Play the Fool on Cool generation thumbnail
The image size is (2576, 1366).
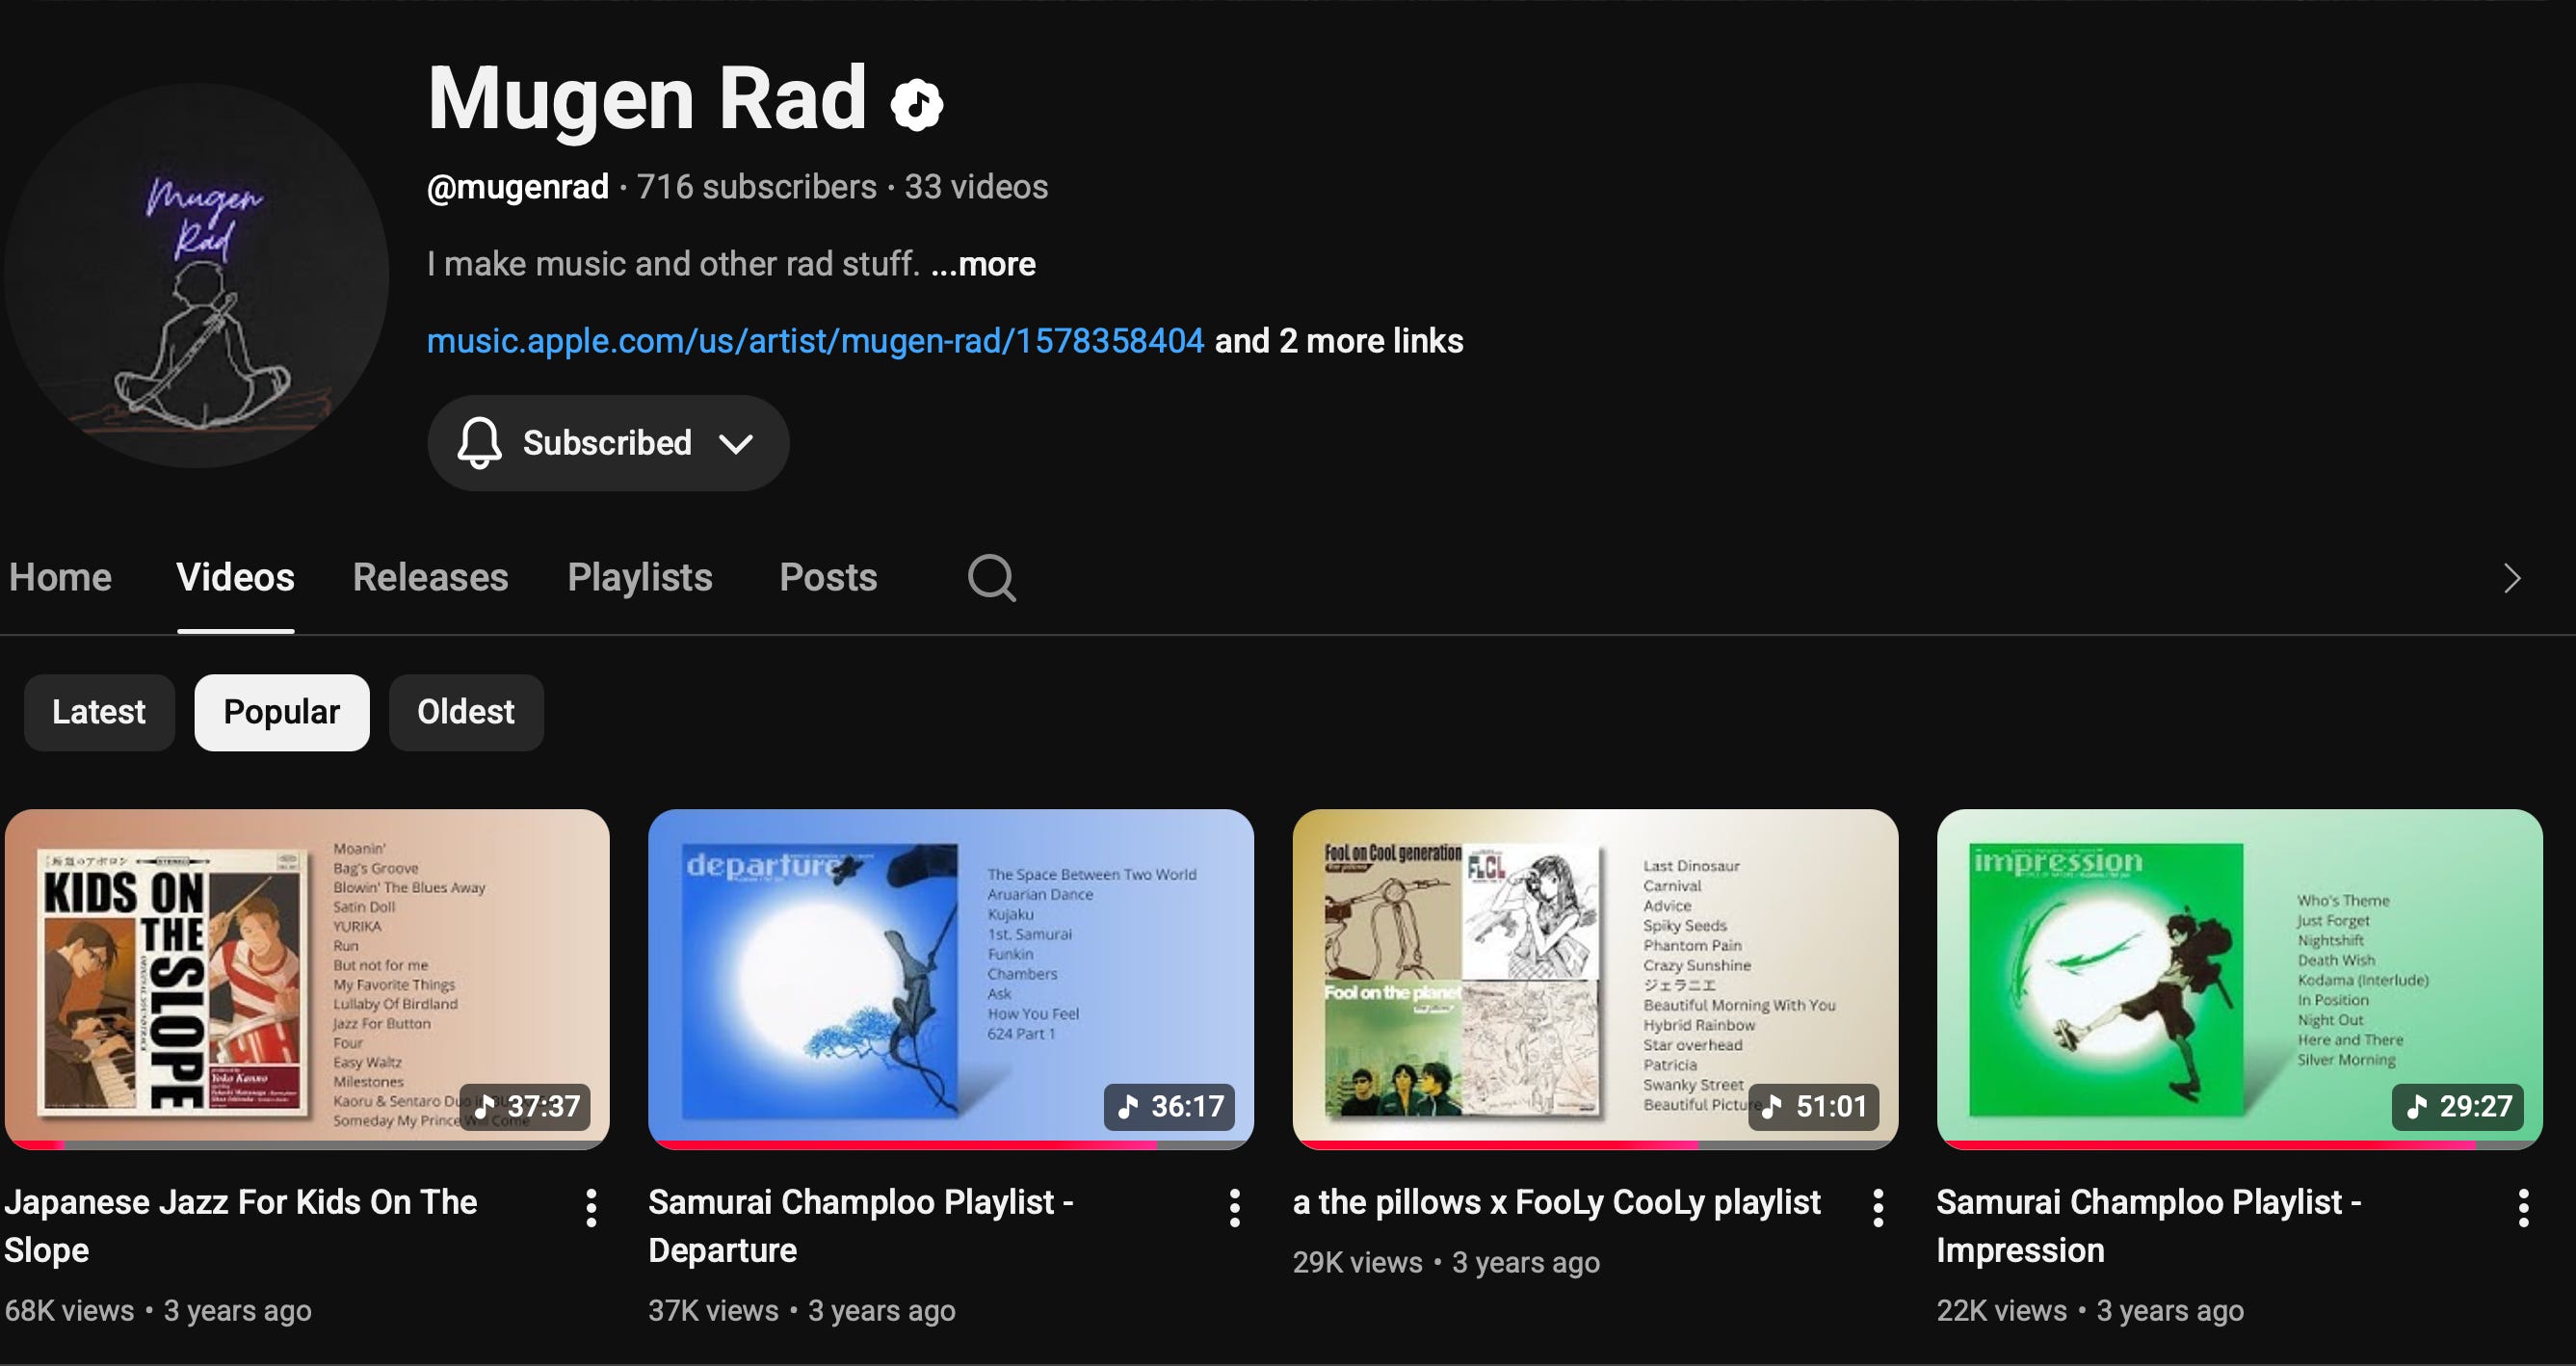[x=1595, y=979]
